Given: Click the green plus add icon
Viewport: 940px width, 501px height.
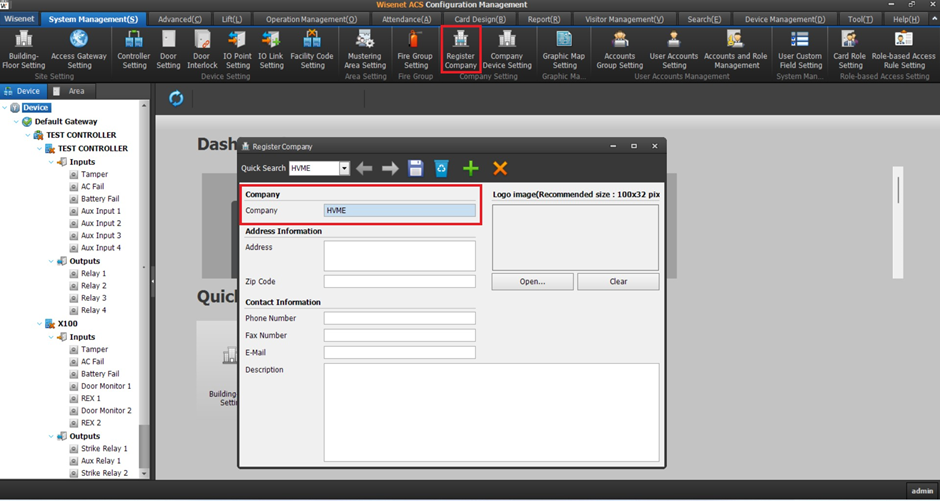Looking at the screenshot, I should (x=471, y=169).
